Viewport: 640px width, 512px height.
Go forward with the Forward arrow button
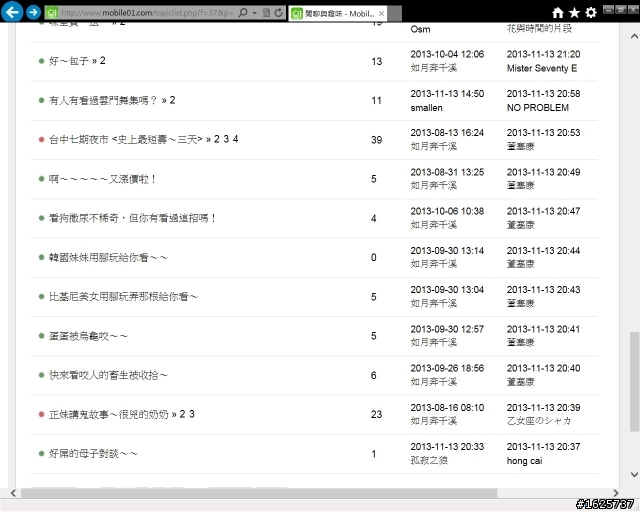(33, 12)
